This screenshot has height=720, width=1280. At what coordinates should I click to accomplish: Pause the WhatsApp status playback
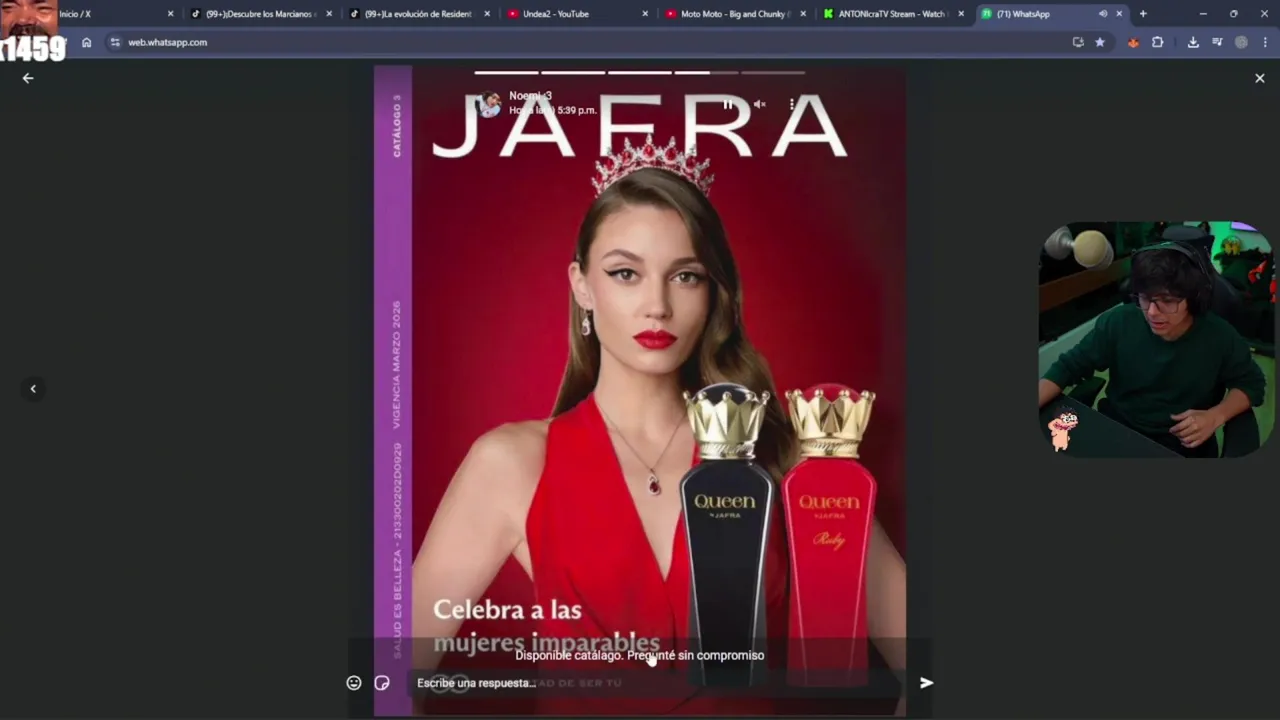(x=728, y=104)
